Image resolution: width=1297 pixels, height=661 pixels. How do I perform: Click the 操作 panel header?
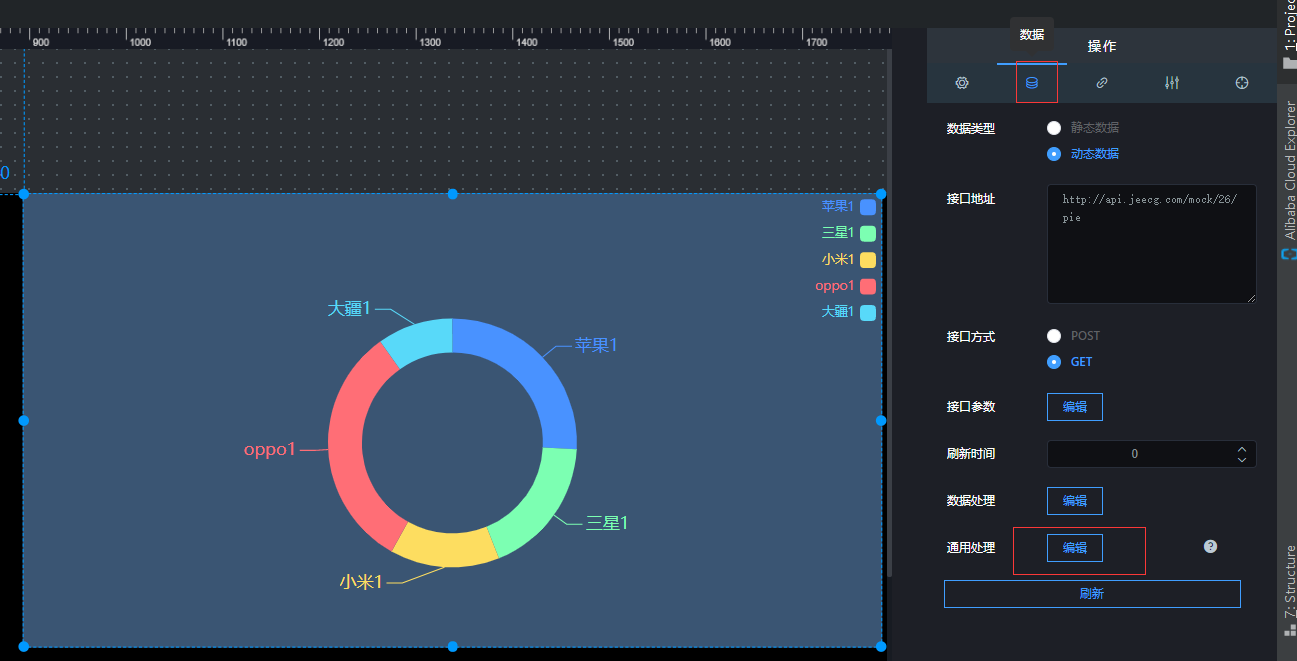point(1102,47)
